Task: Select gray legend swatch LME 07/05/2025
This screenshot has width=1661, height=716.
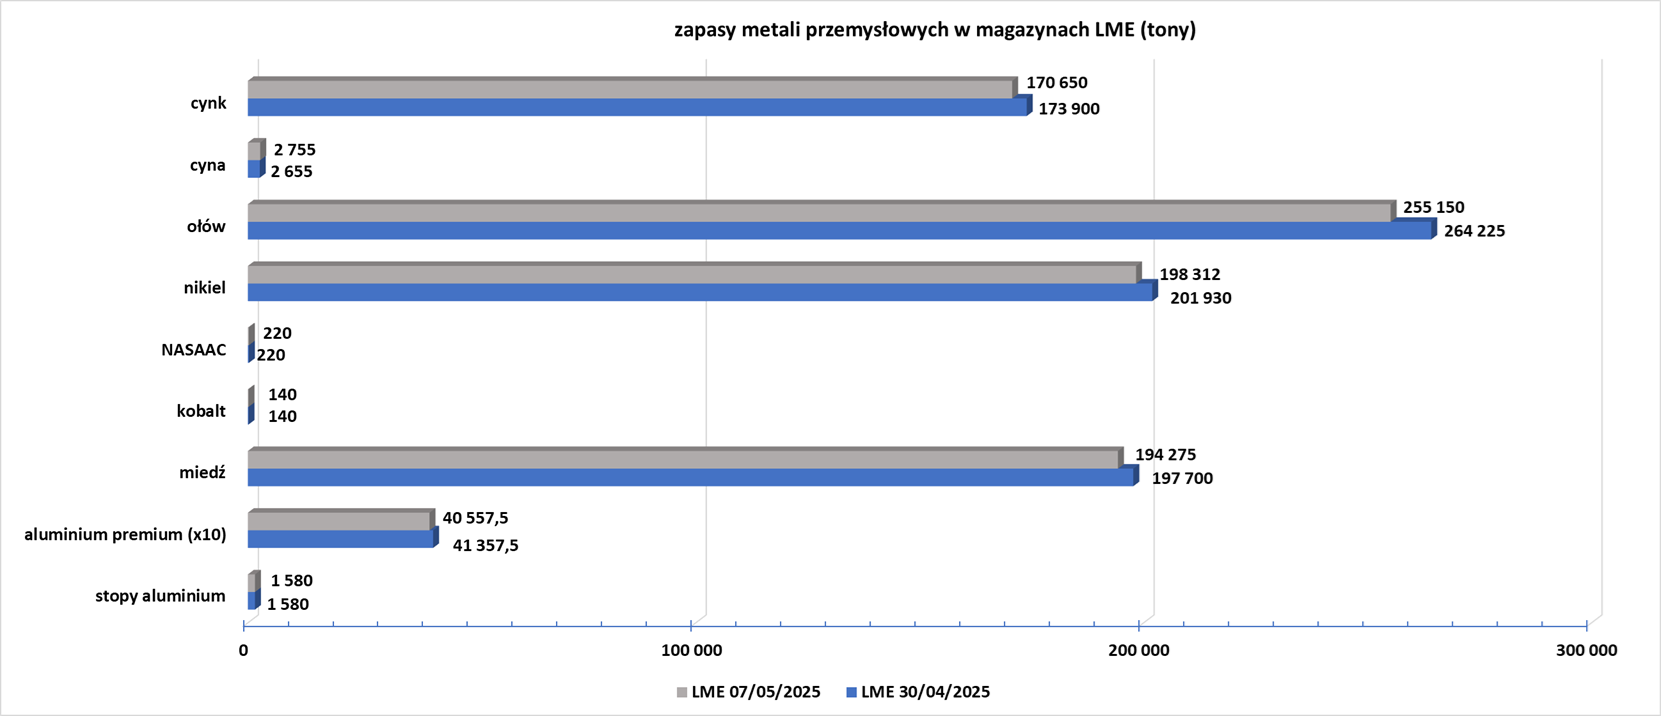Action: click(x=682, y=692)
